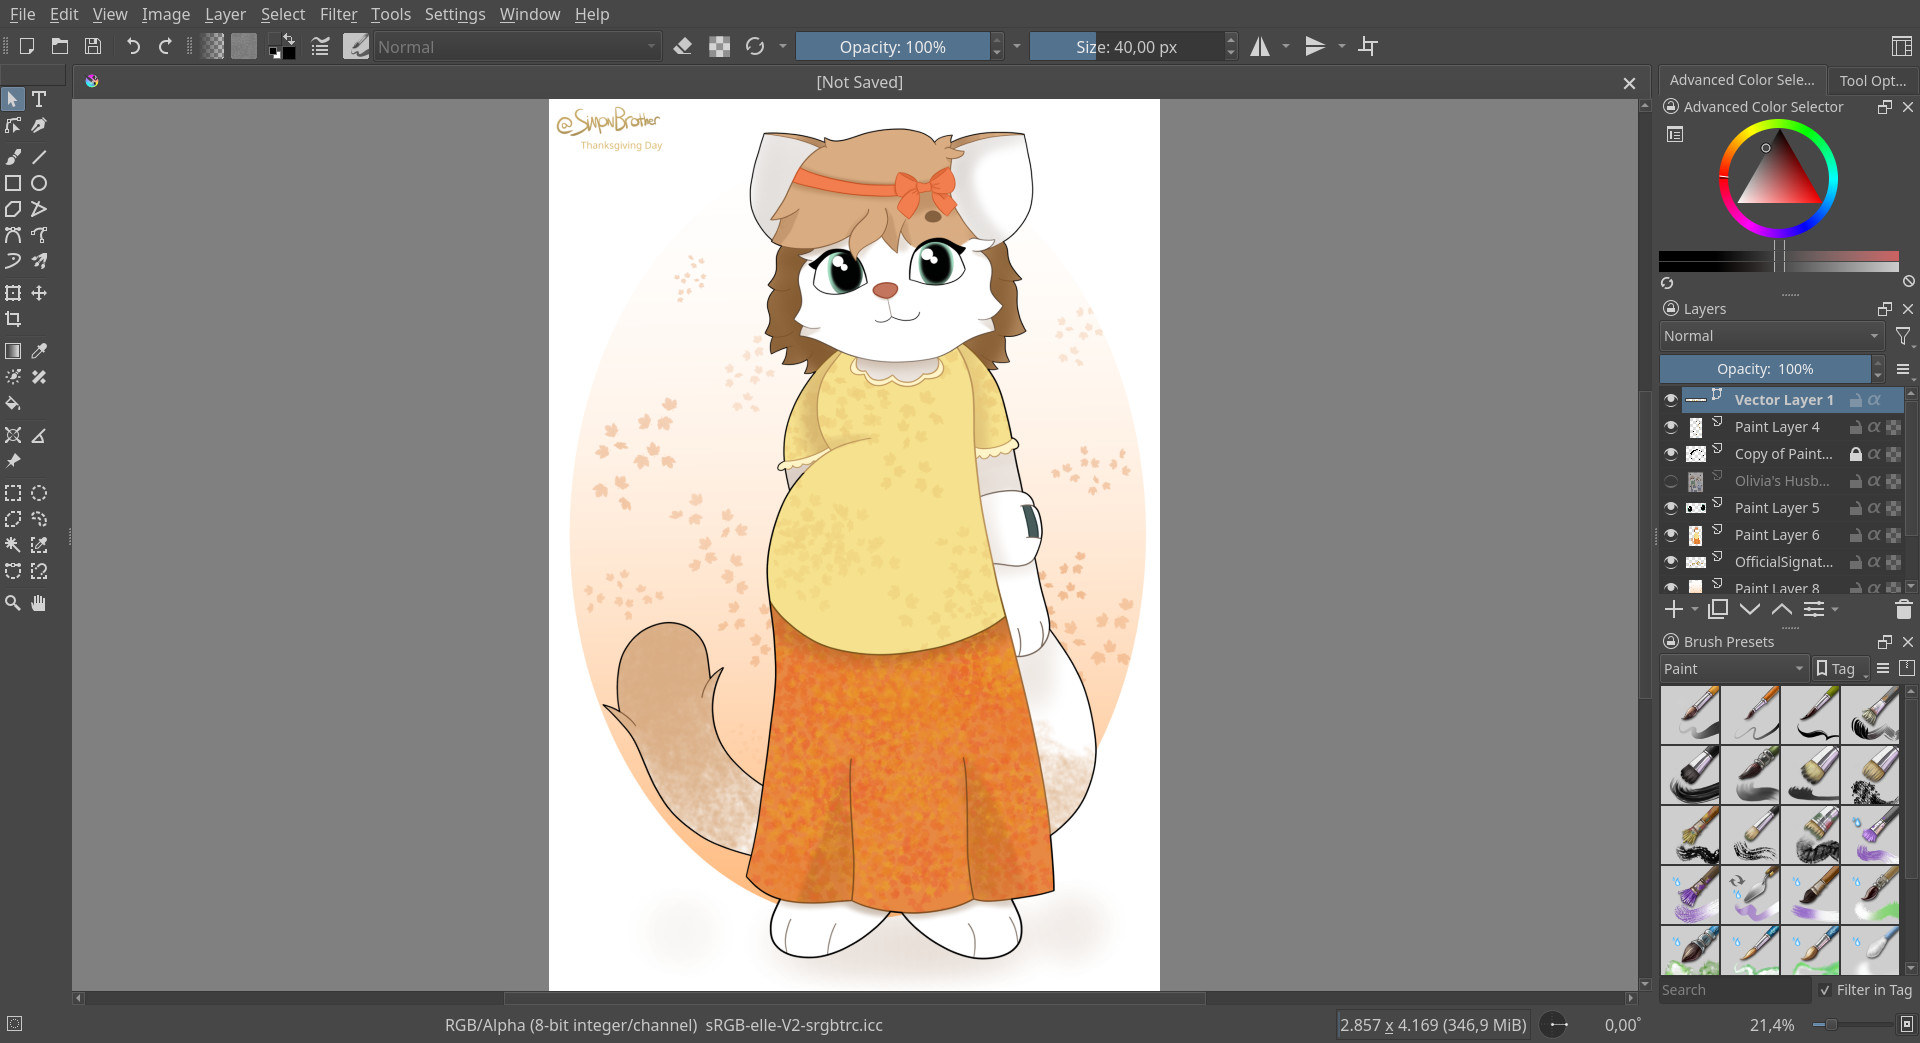Select the Fill tool

[13, 403]
